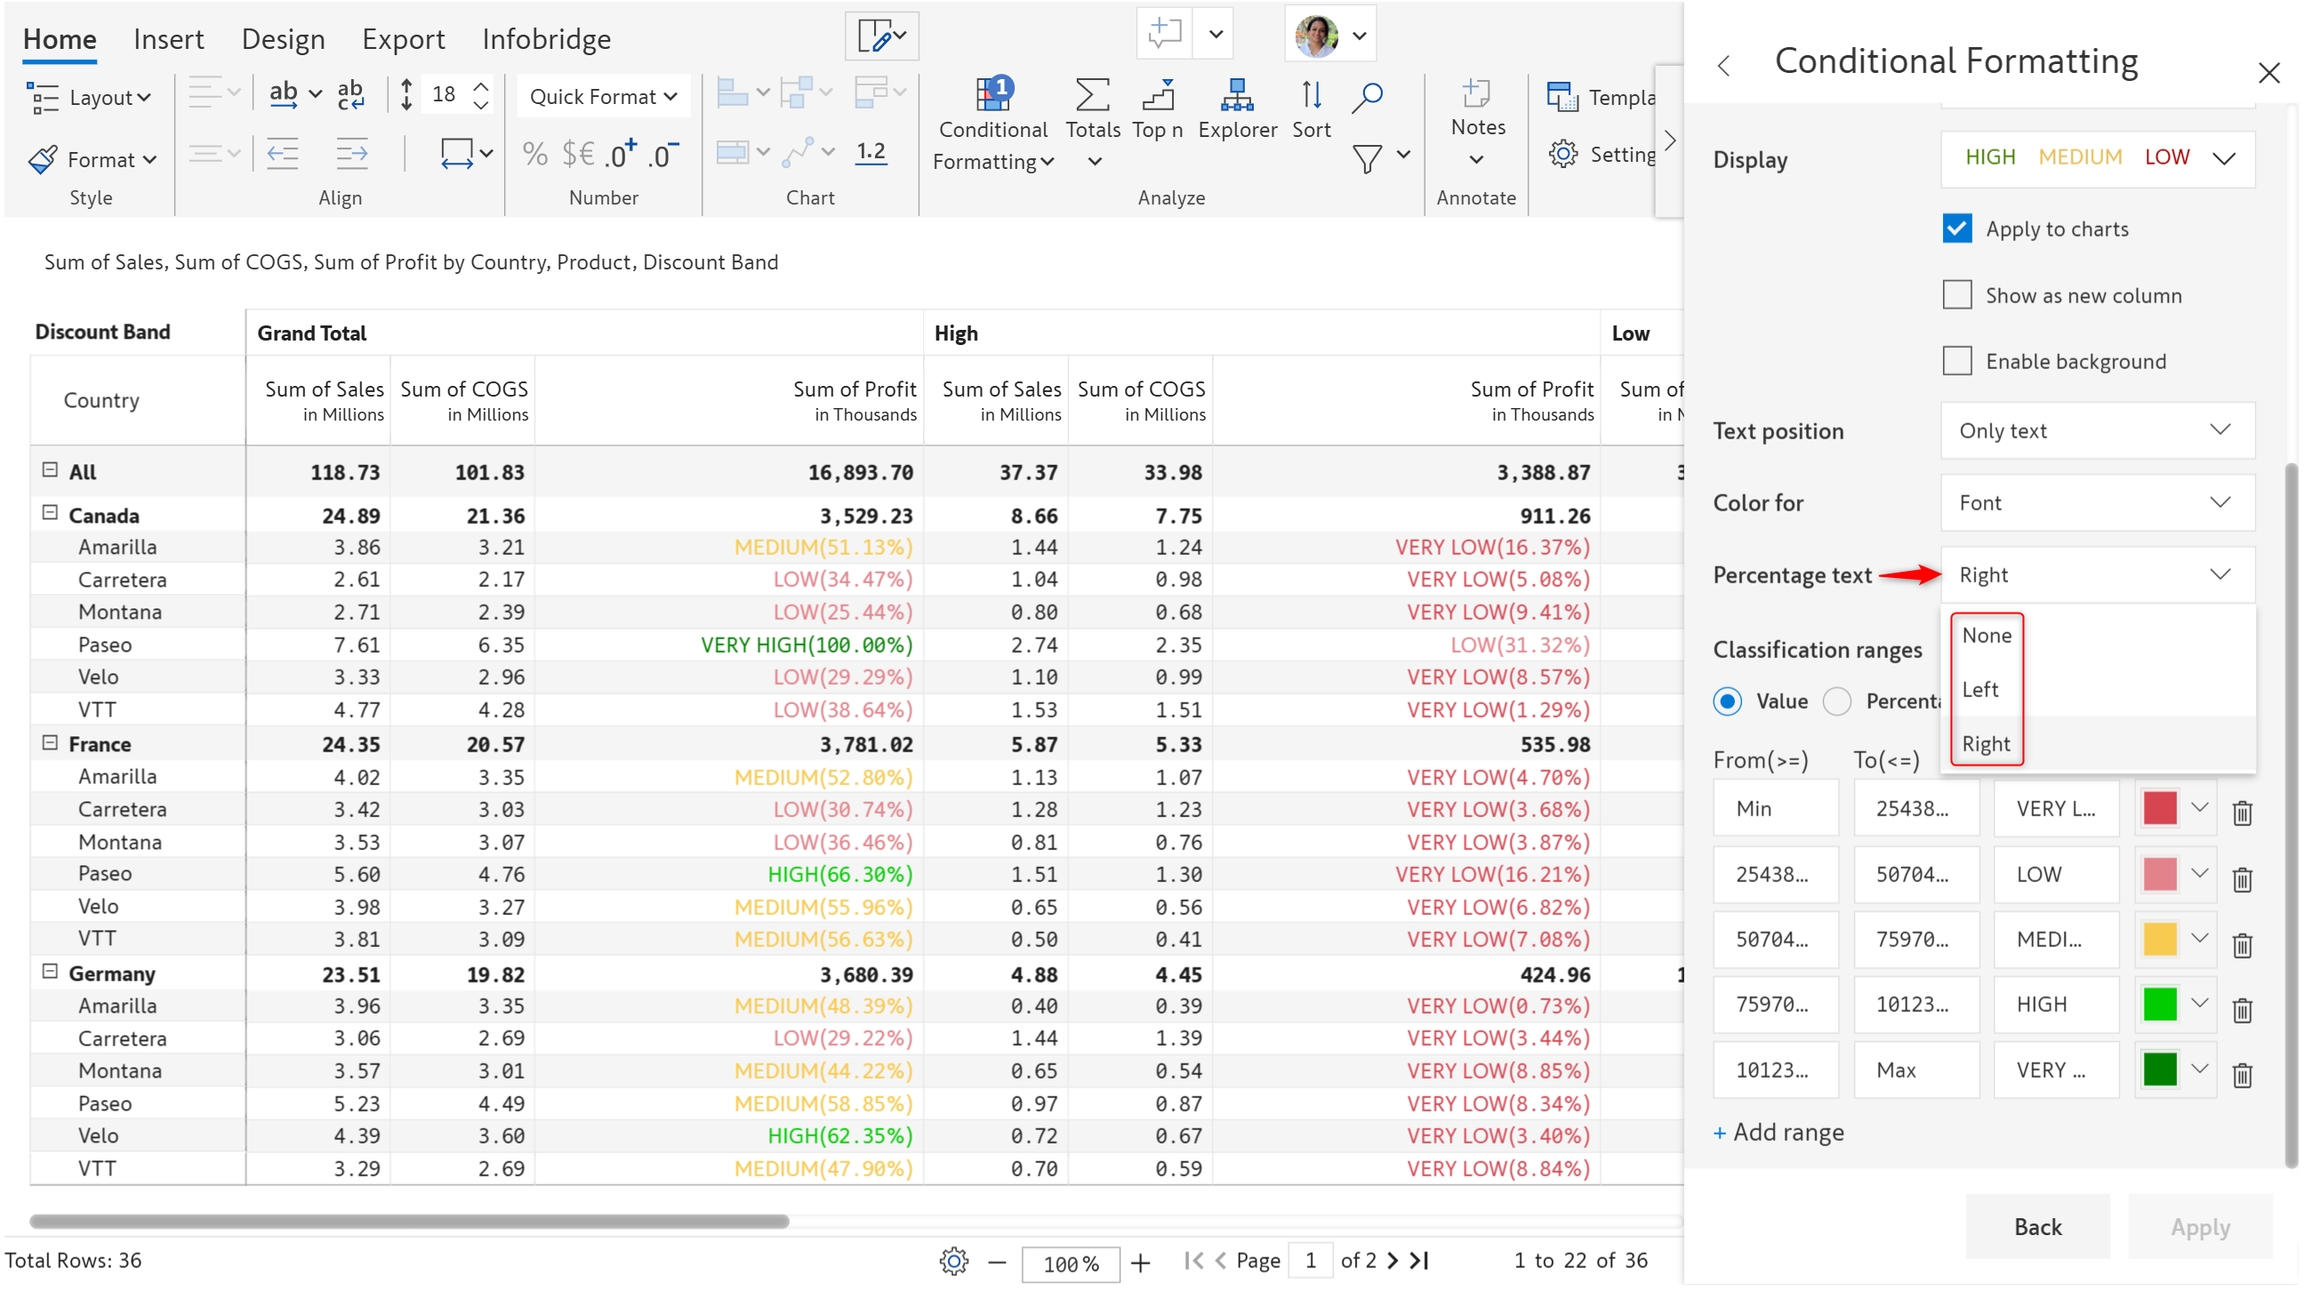This screenshot has height=1292, width=2304.
Task: Switch to the Insert tab
Action: tap(168, 39)
